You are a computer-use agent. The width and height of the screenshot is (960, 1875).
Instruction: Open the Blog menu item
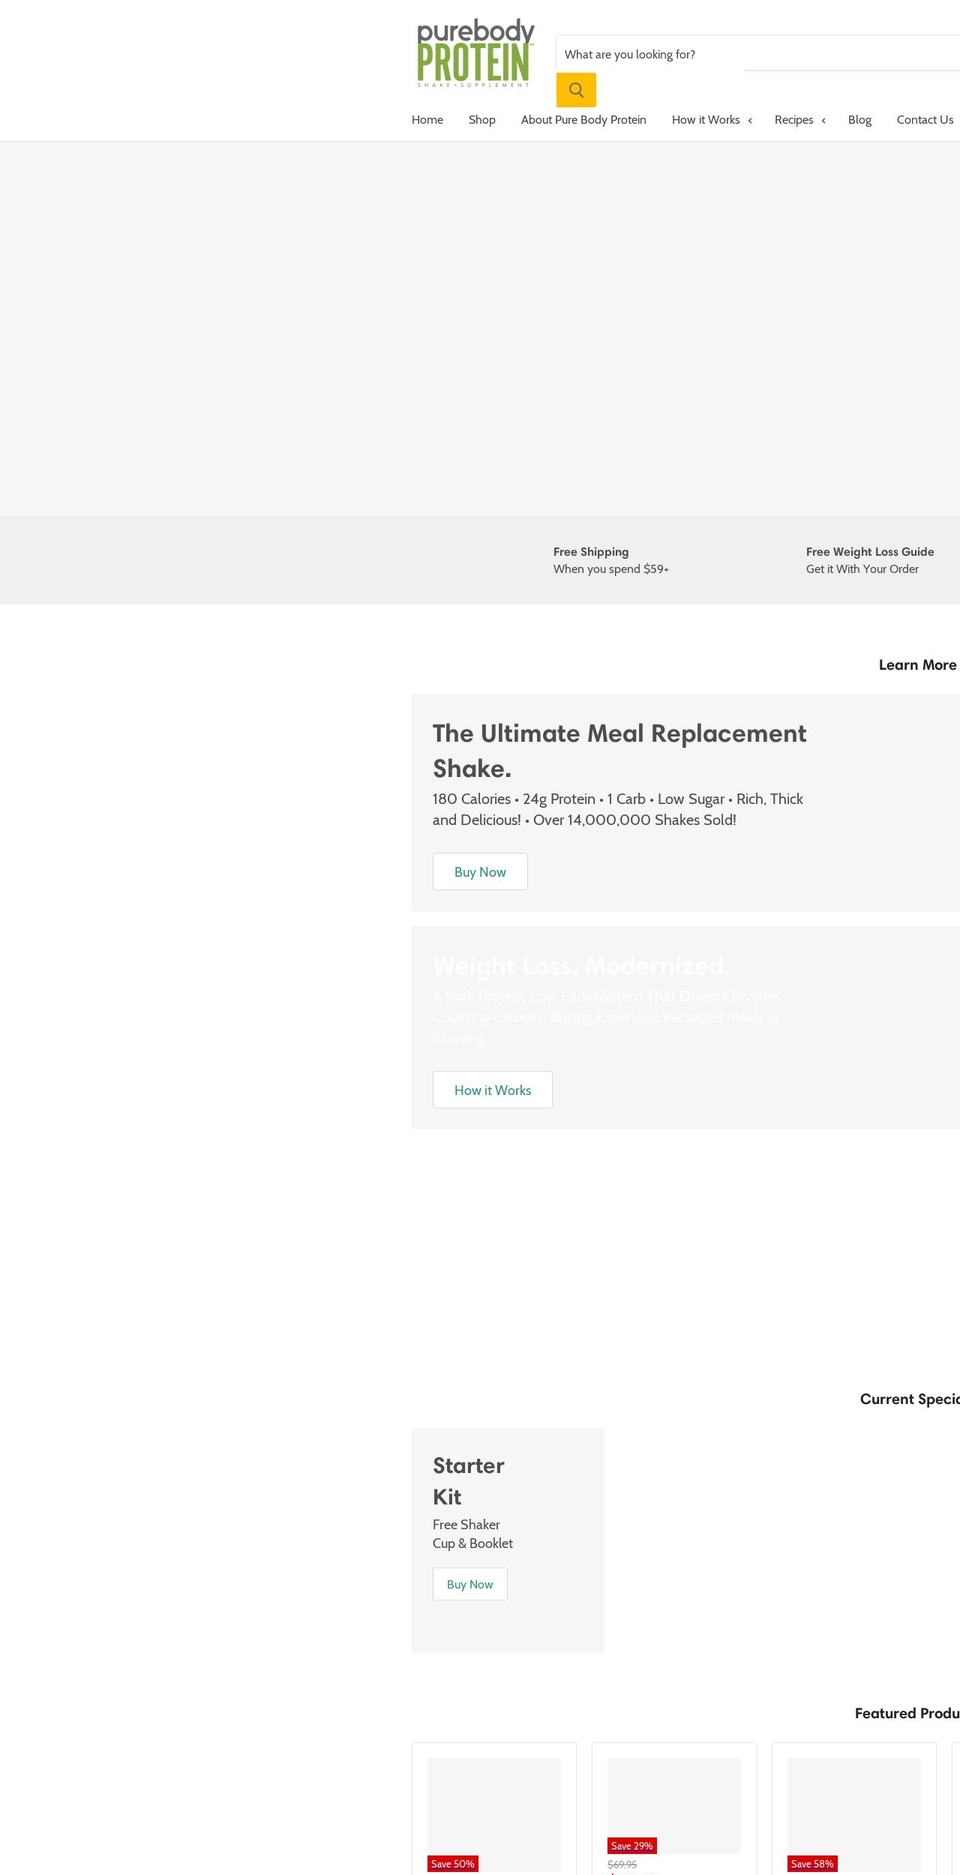point(860,120)
